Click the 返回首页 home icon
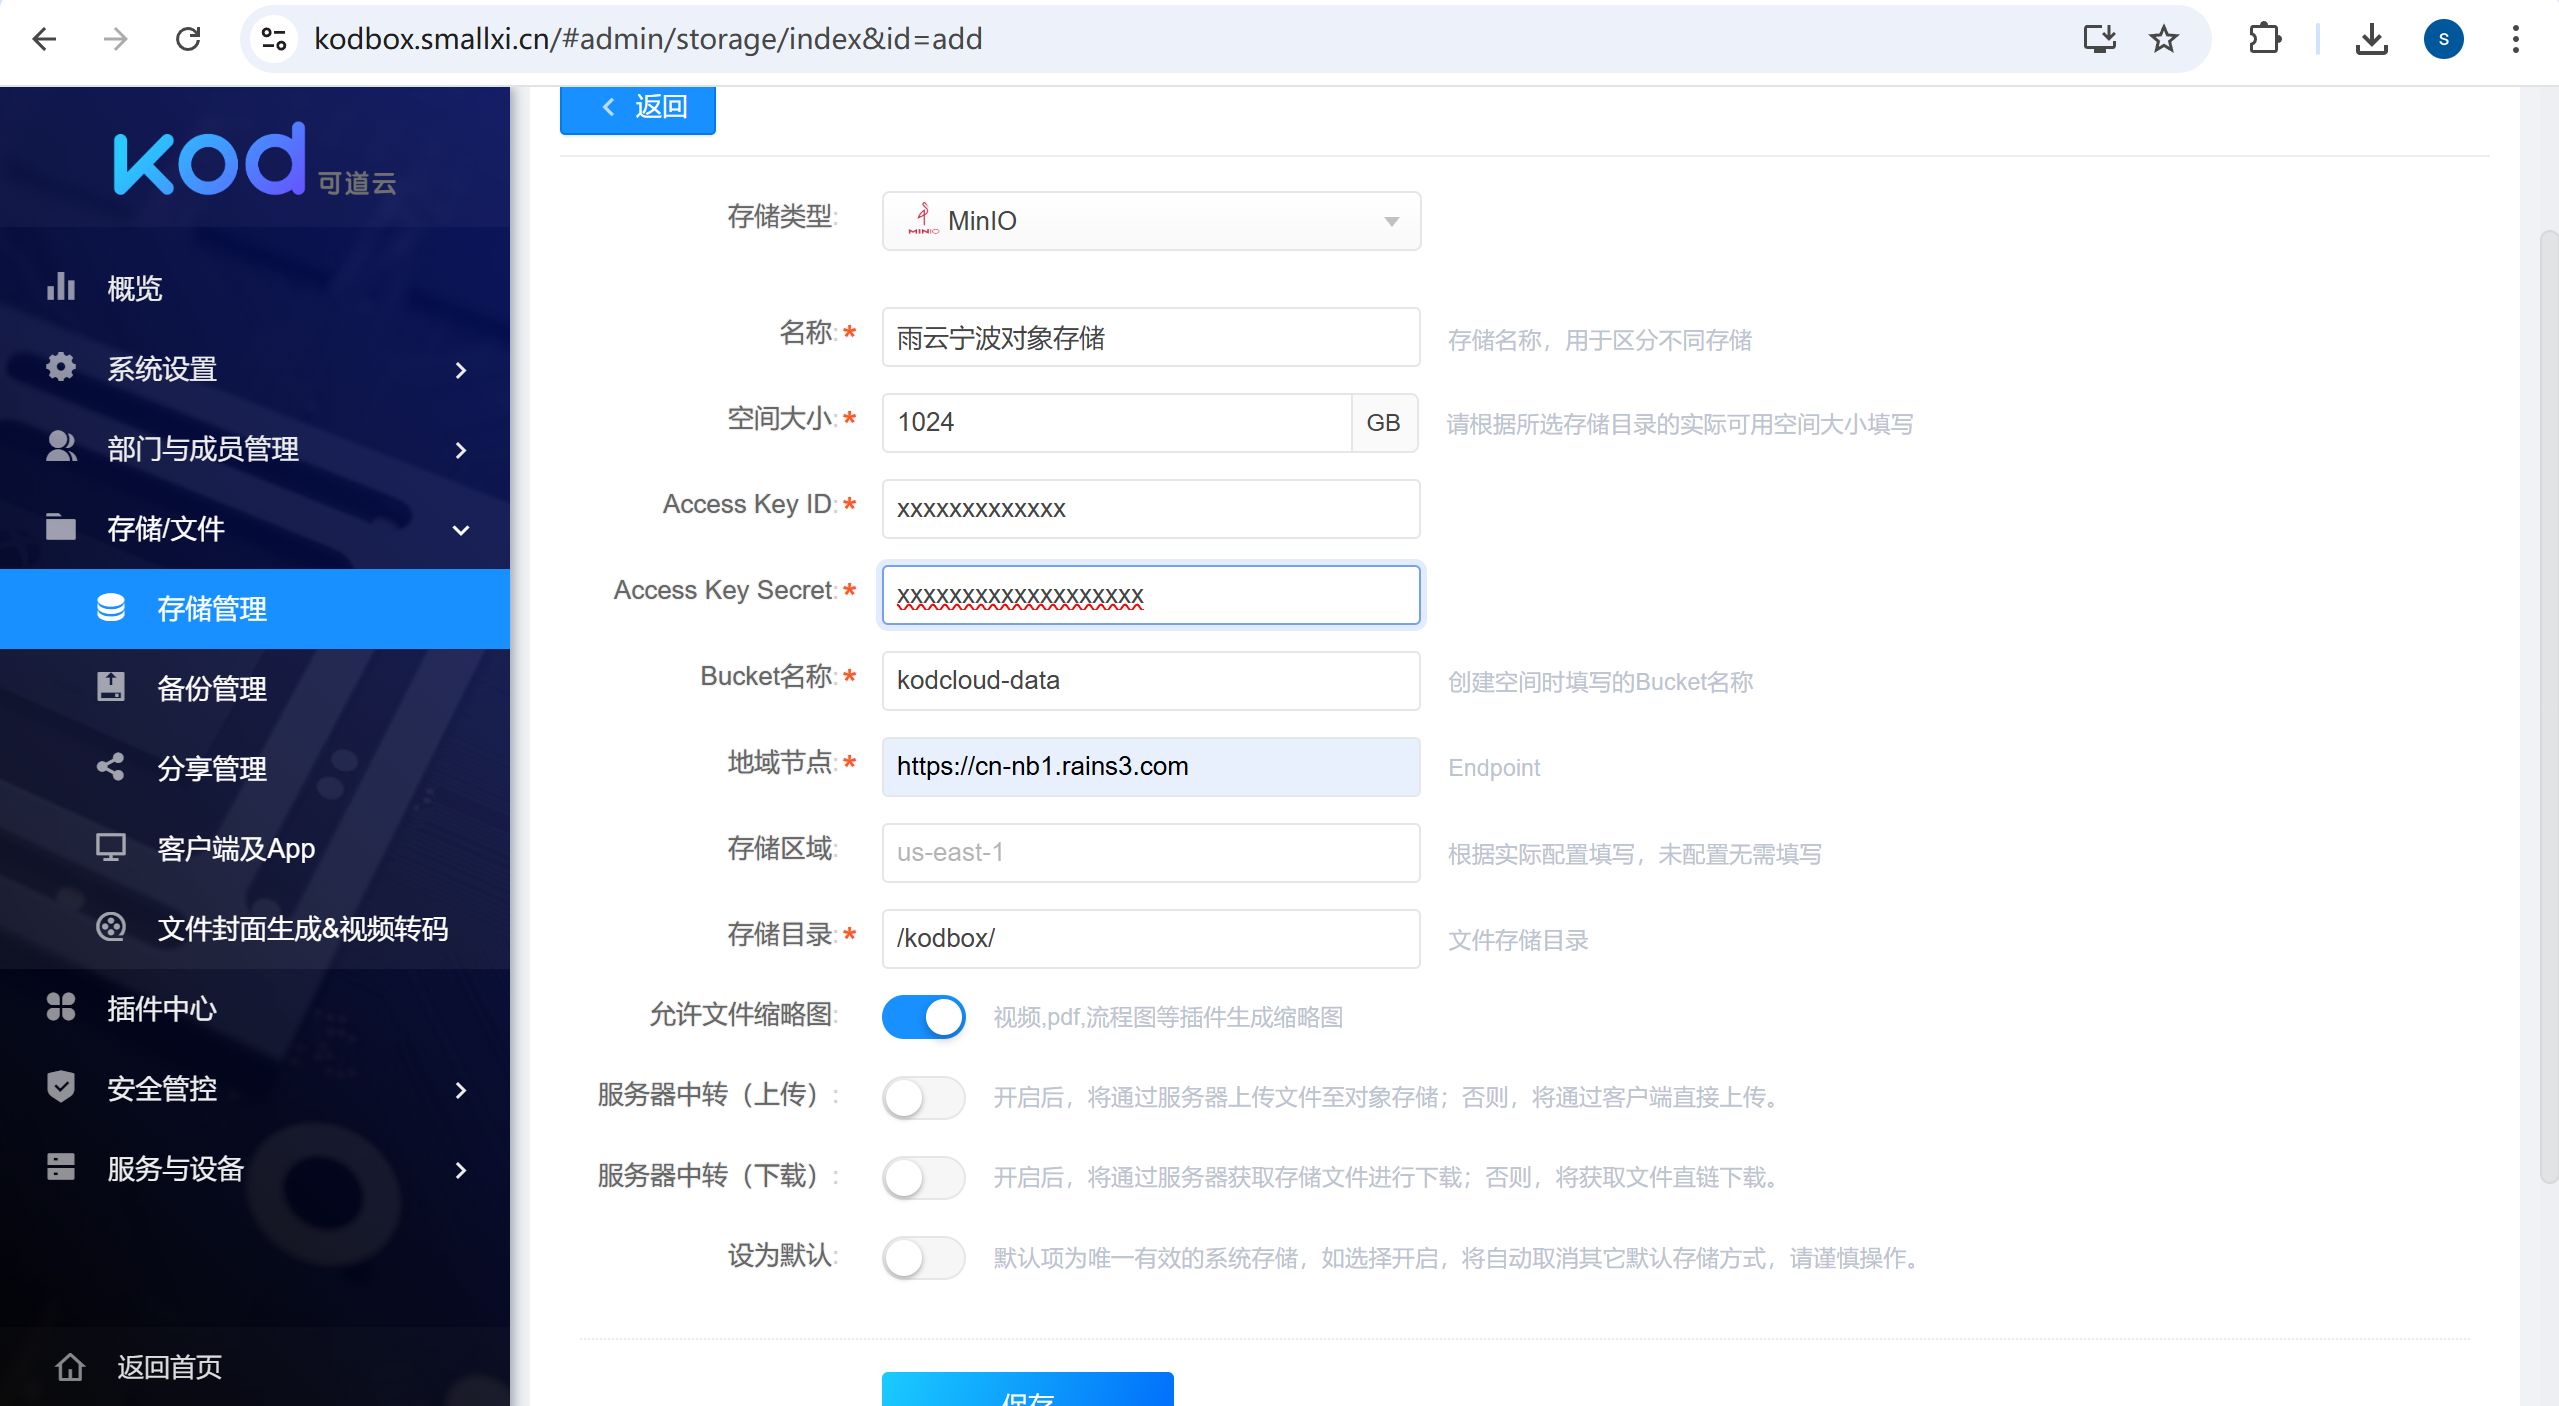This screenshot has height=1406, width=2559. point(70,1366)
